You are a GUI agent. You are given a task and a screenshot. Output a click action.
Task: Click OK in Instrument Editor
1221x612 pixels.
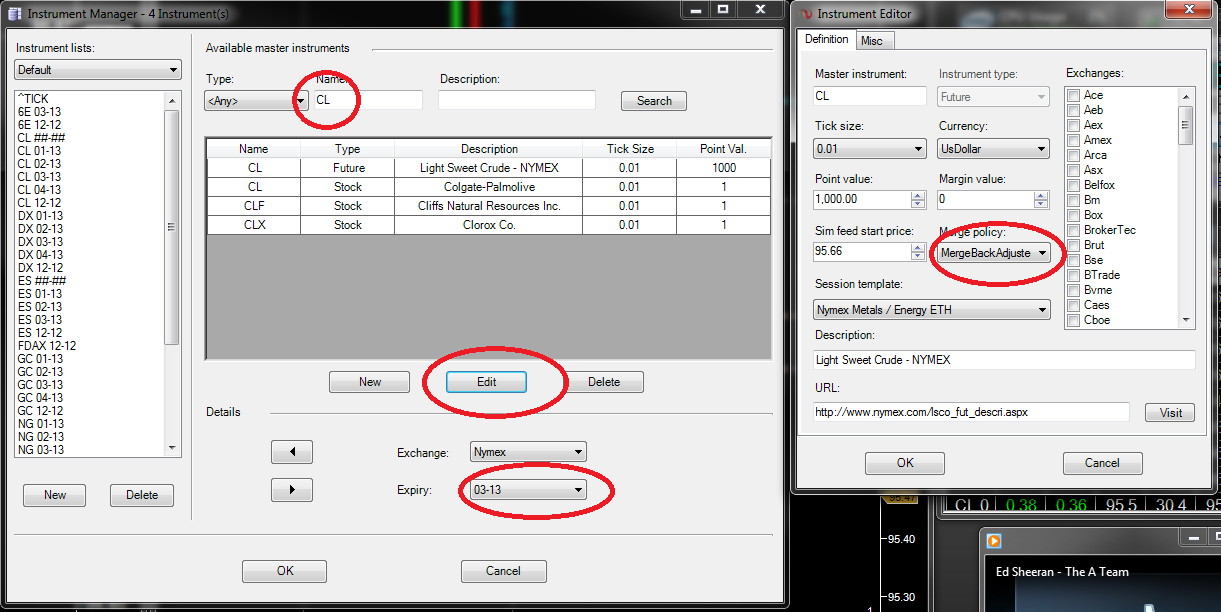coord(905,463)
